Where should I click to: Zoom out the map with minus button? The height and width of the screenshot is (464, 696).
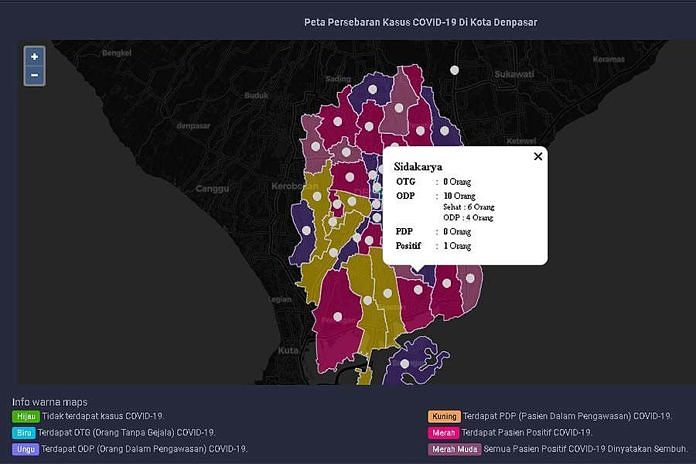[34, 75]
